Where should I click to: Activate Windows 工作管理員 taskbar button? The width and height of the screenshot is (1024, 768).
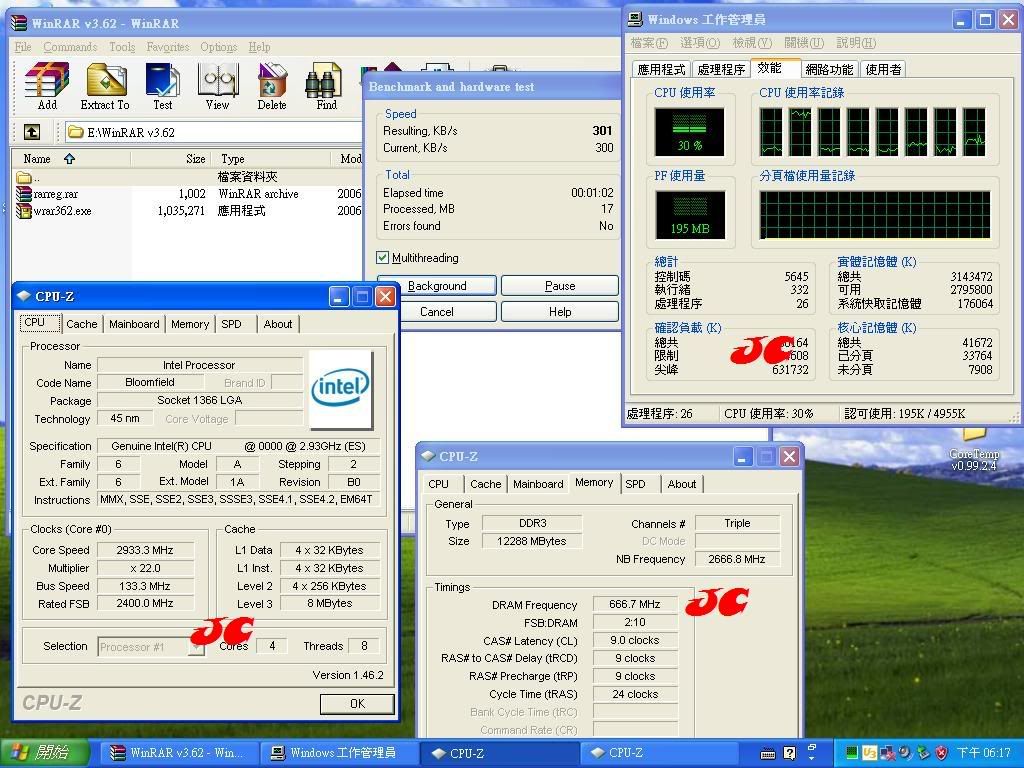pyautogui.click(x=339, y=753)
